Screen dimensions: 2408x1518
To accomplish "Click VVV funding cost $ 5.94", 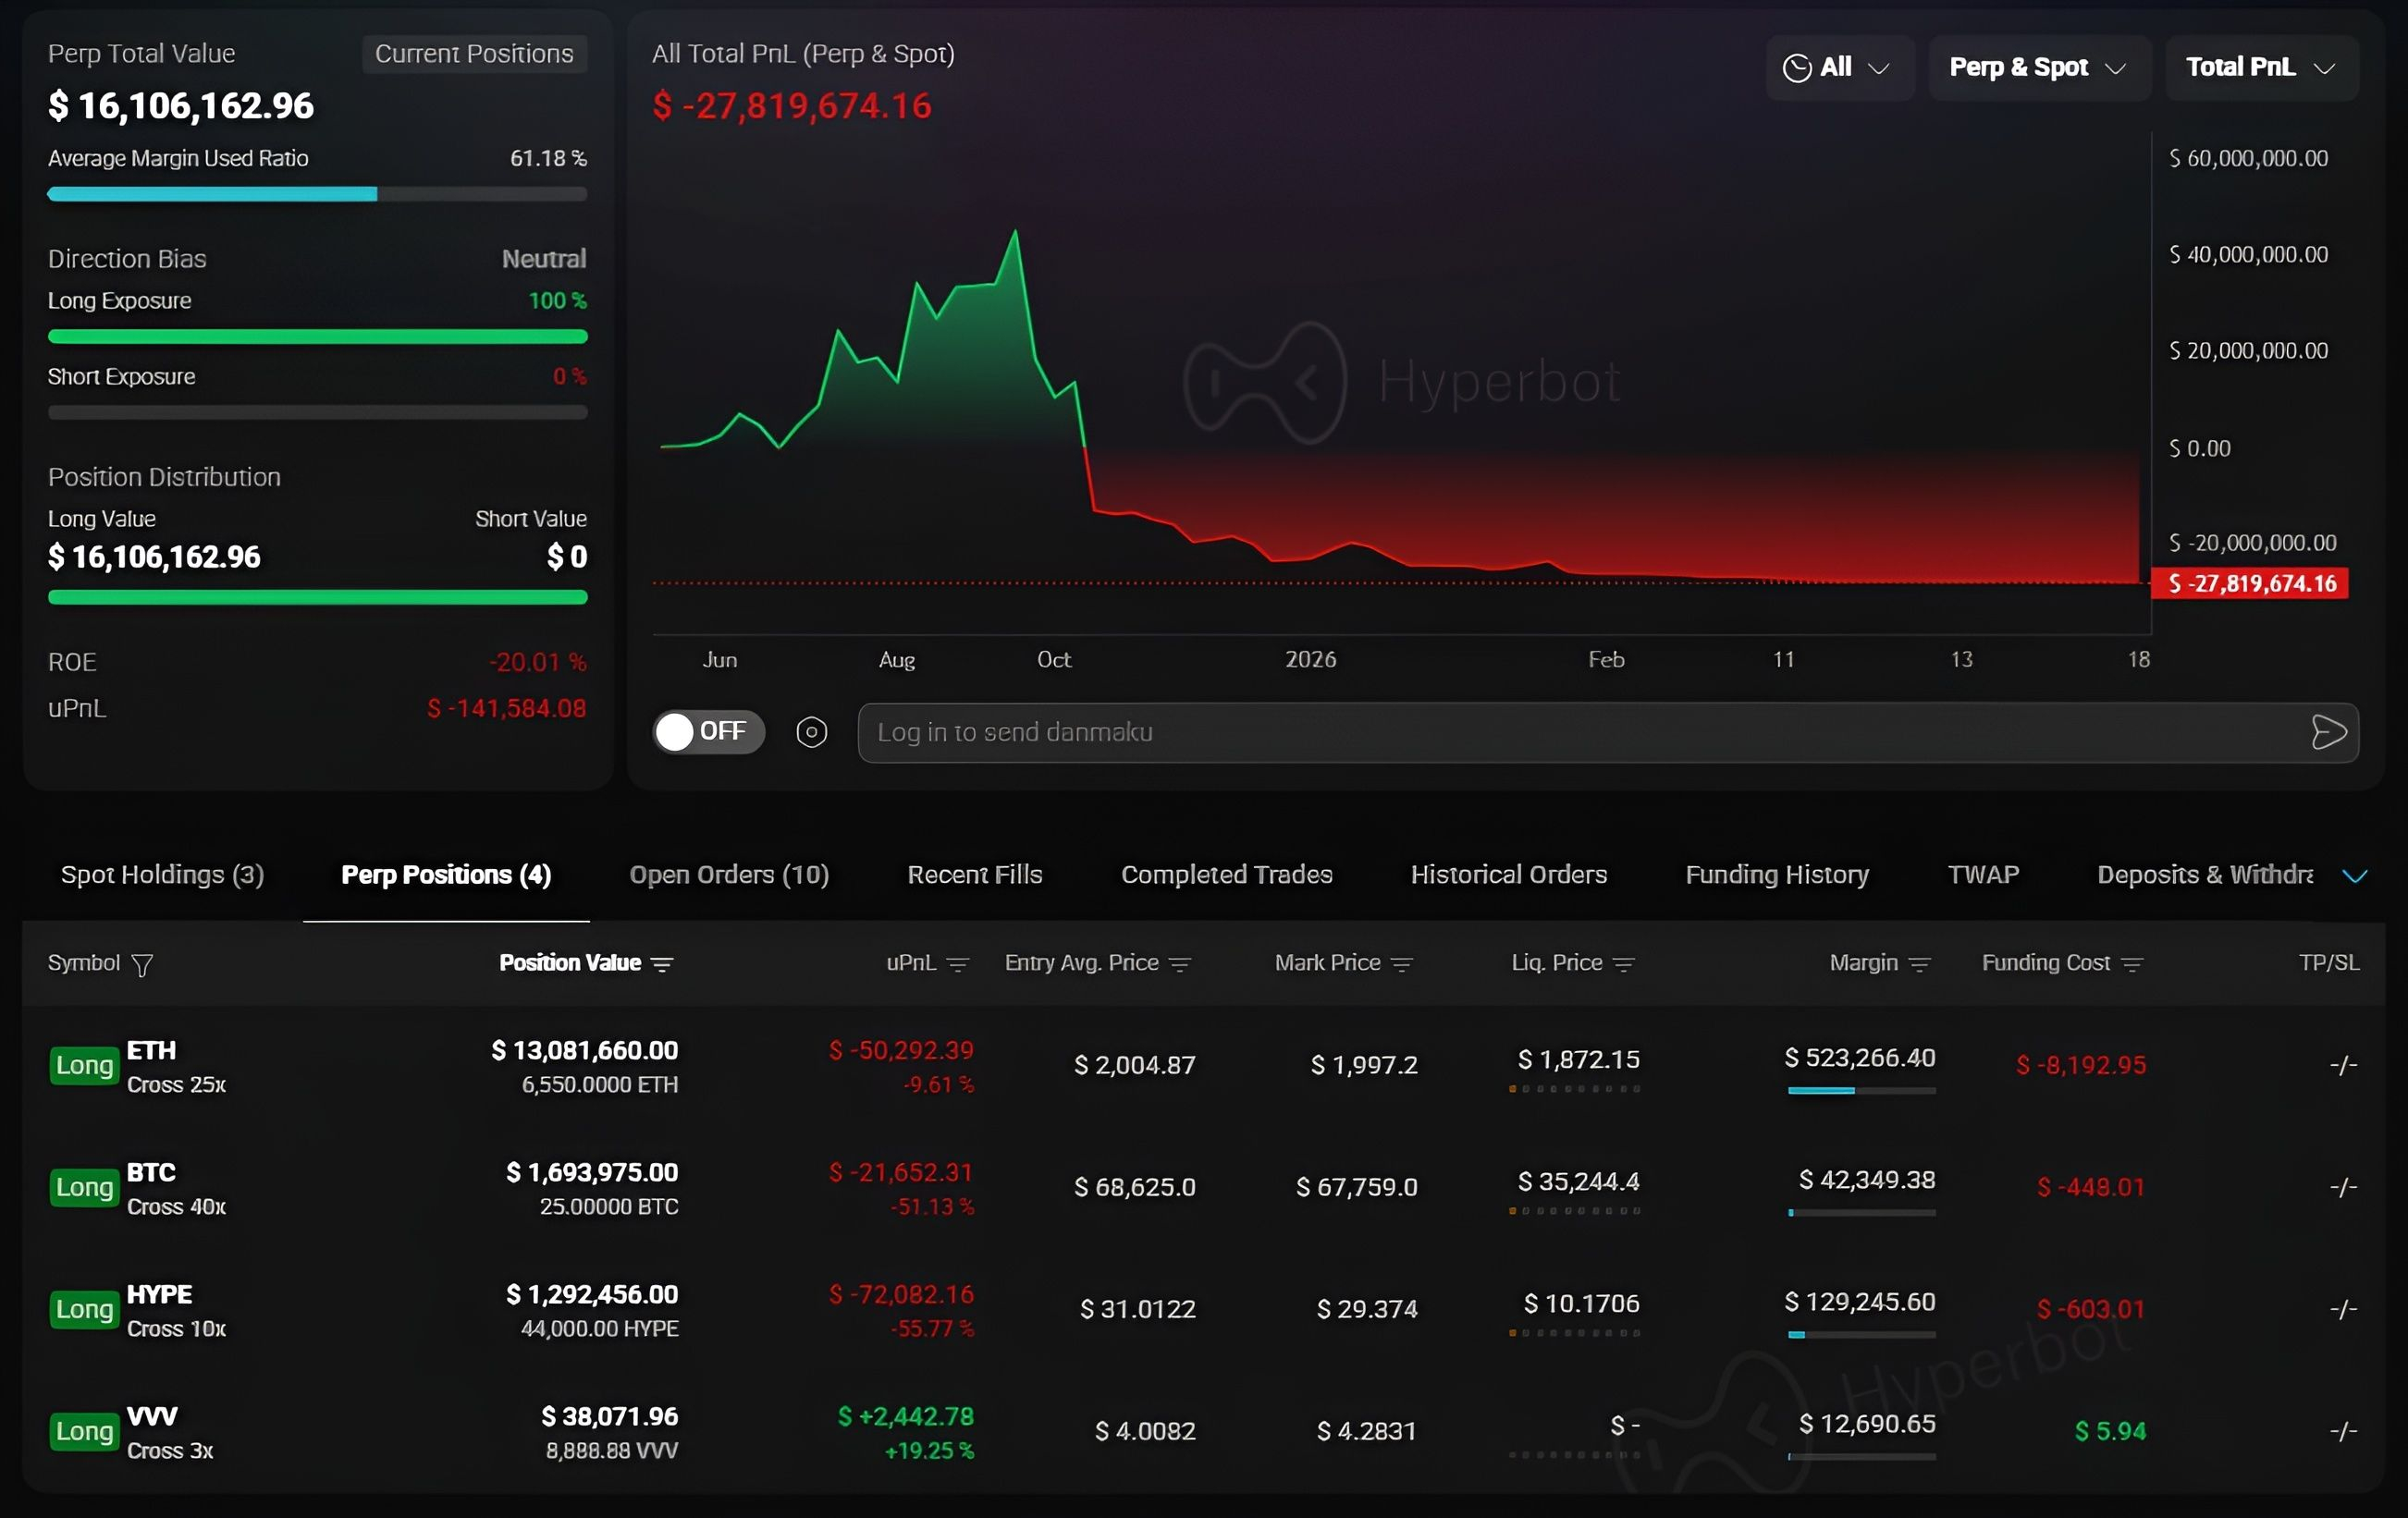I will click(2110, 1432).
